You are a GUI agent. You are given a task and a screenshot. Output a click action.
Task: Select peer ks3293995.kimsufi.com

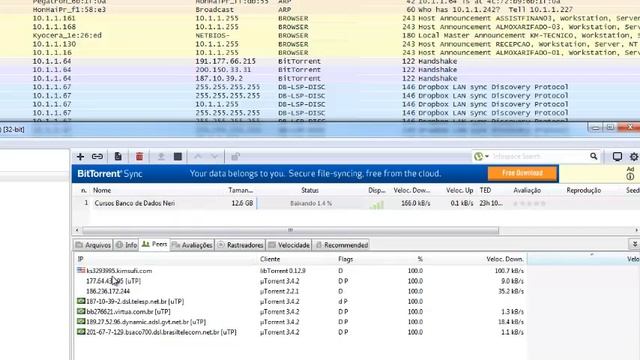point(119,271)
